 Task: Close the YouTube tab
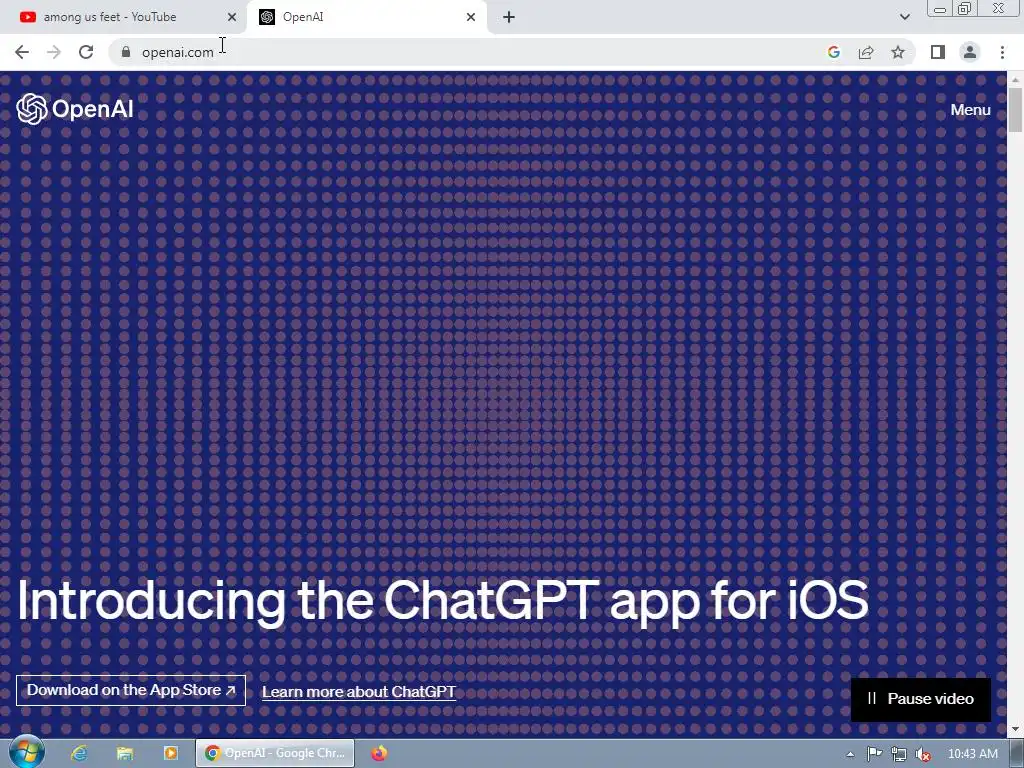232,17
